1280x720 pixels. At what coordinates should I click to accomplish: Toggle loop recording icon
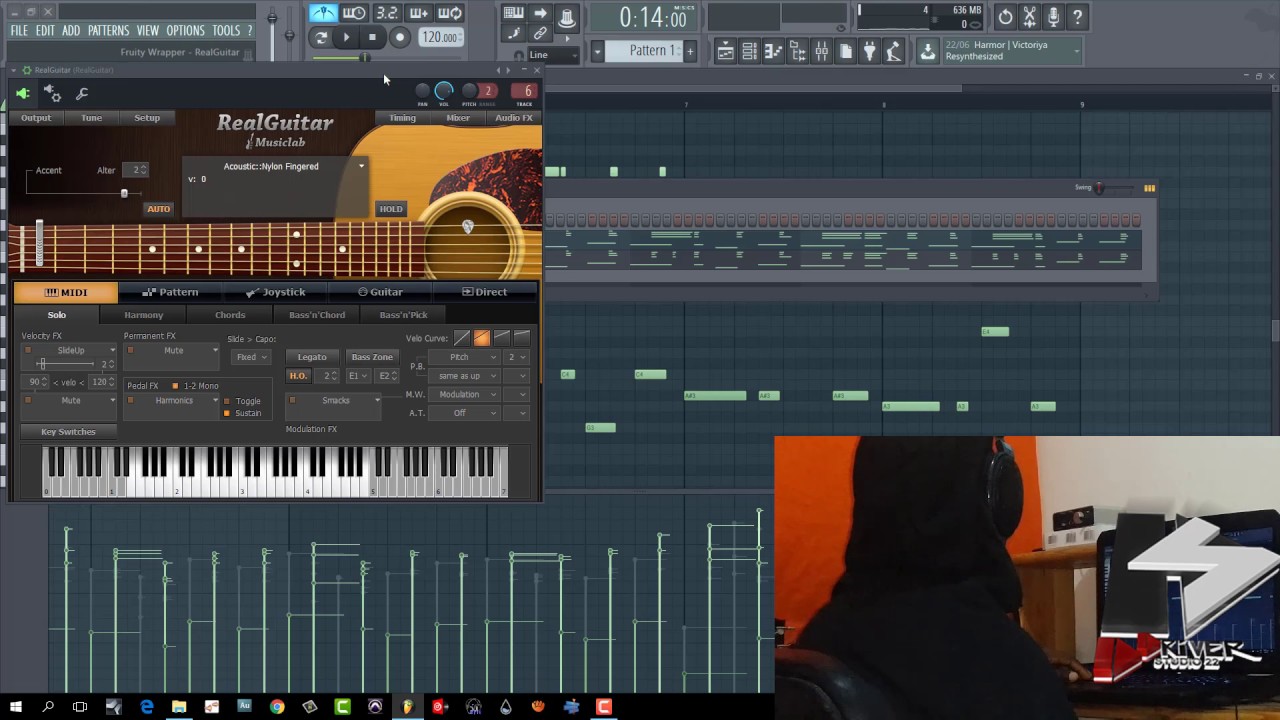450,13
